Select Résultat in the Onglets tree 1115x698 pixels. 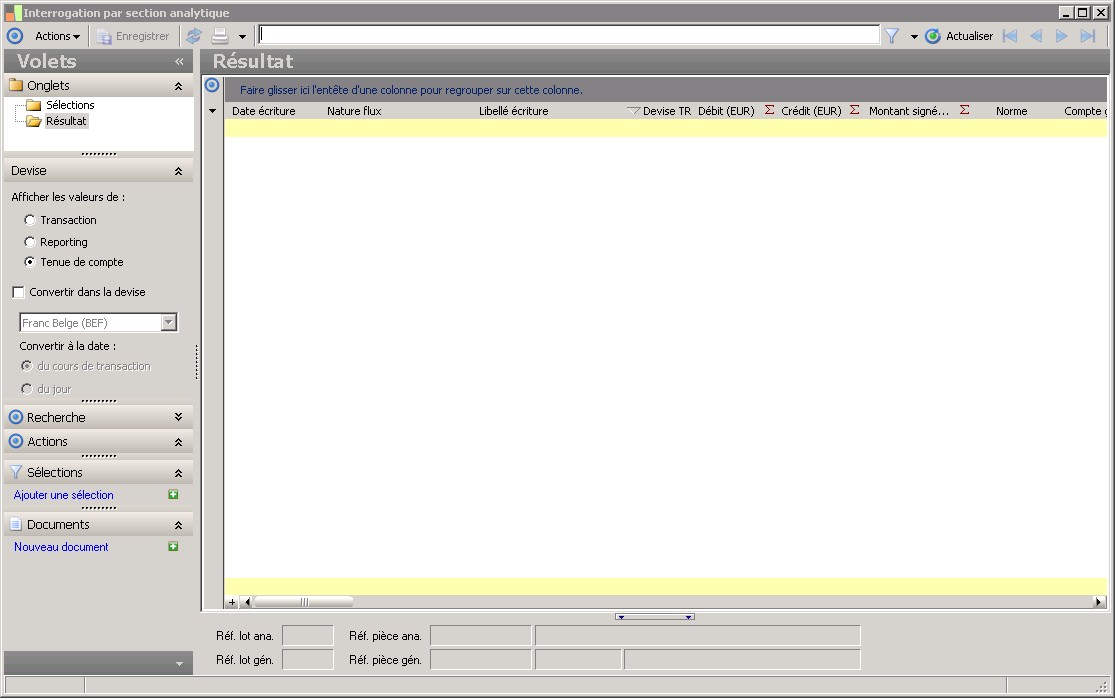66,121
